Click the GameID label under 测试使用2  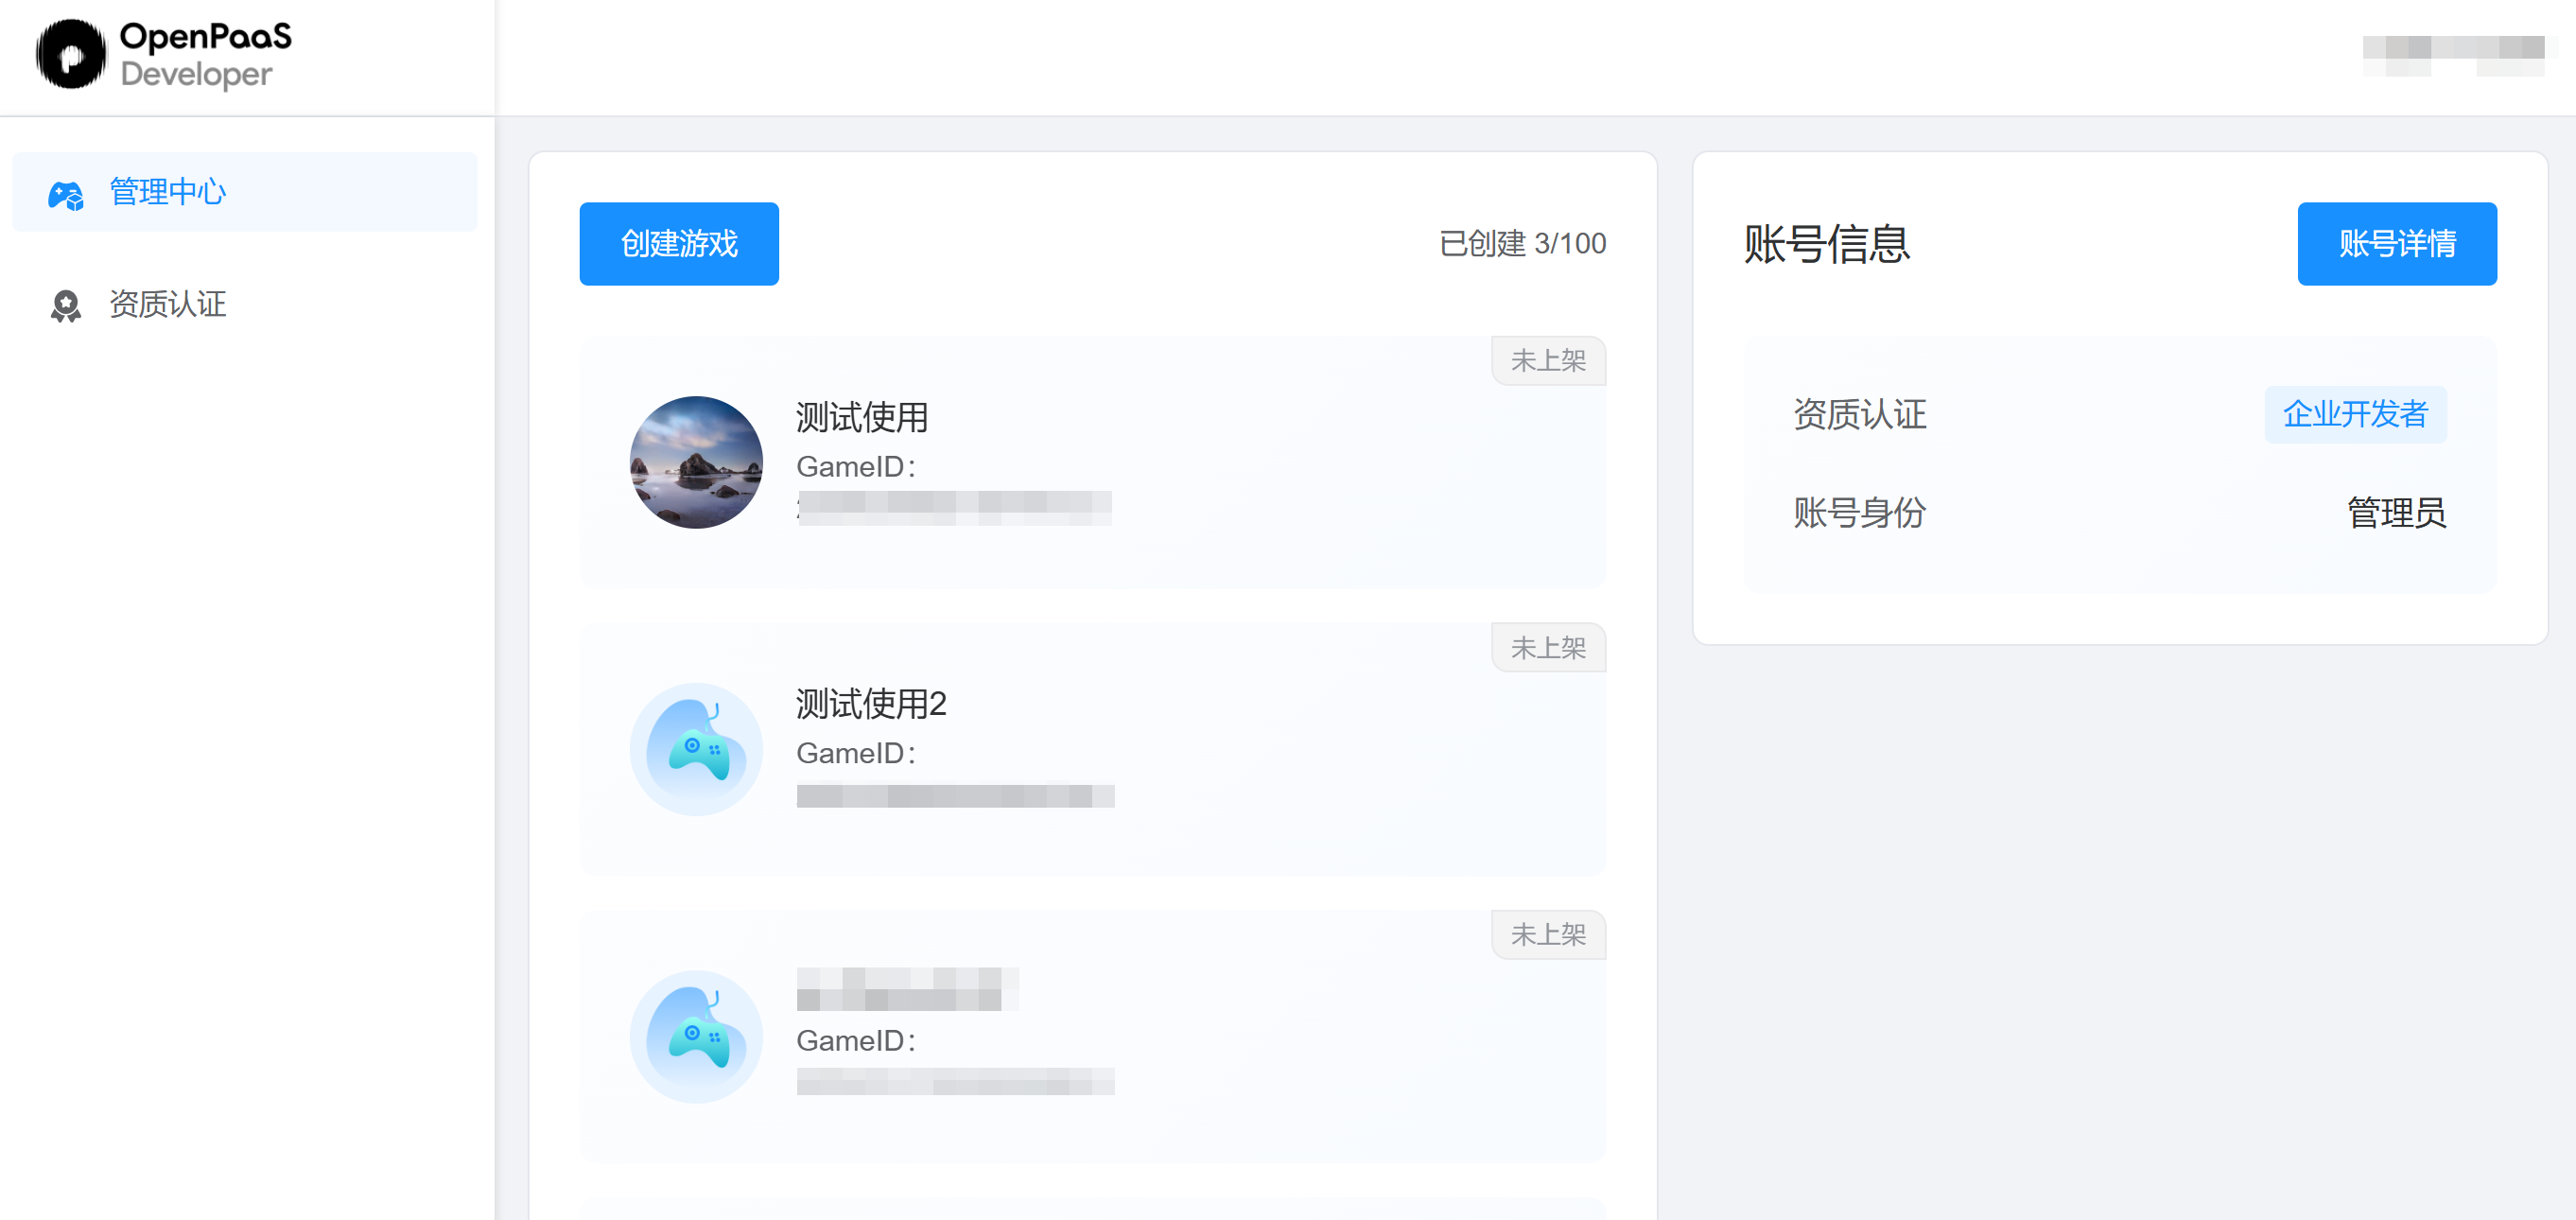856,754
